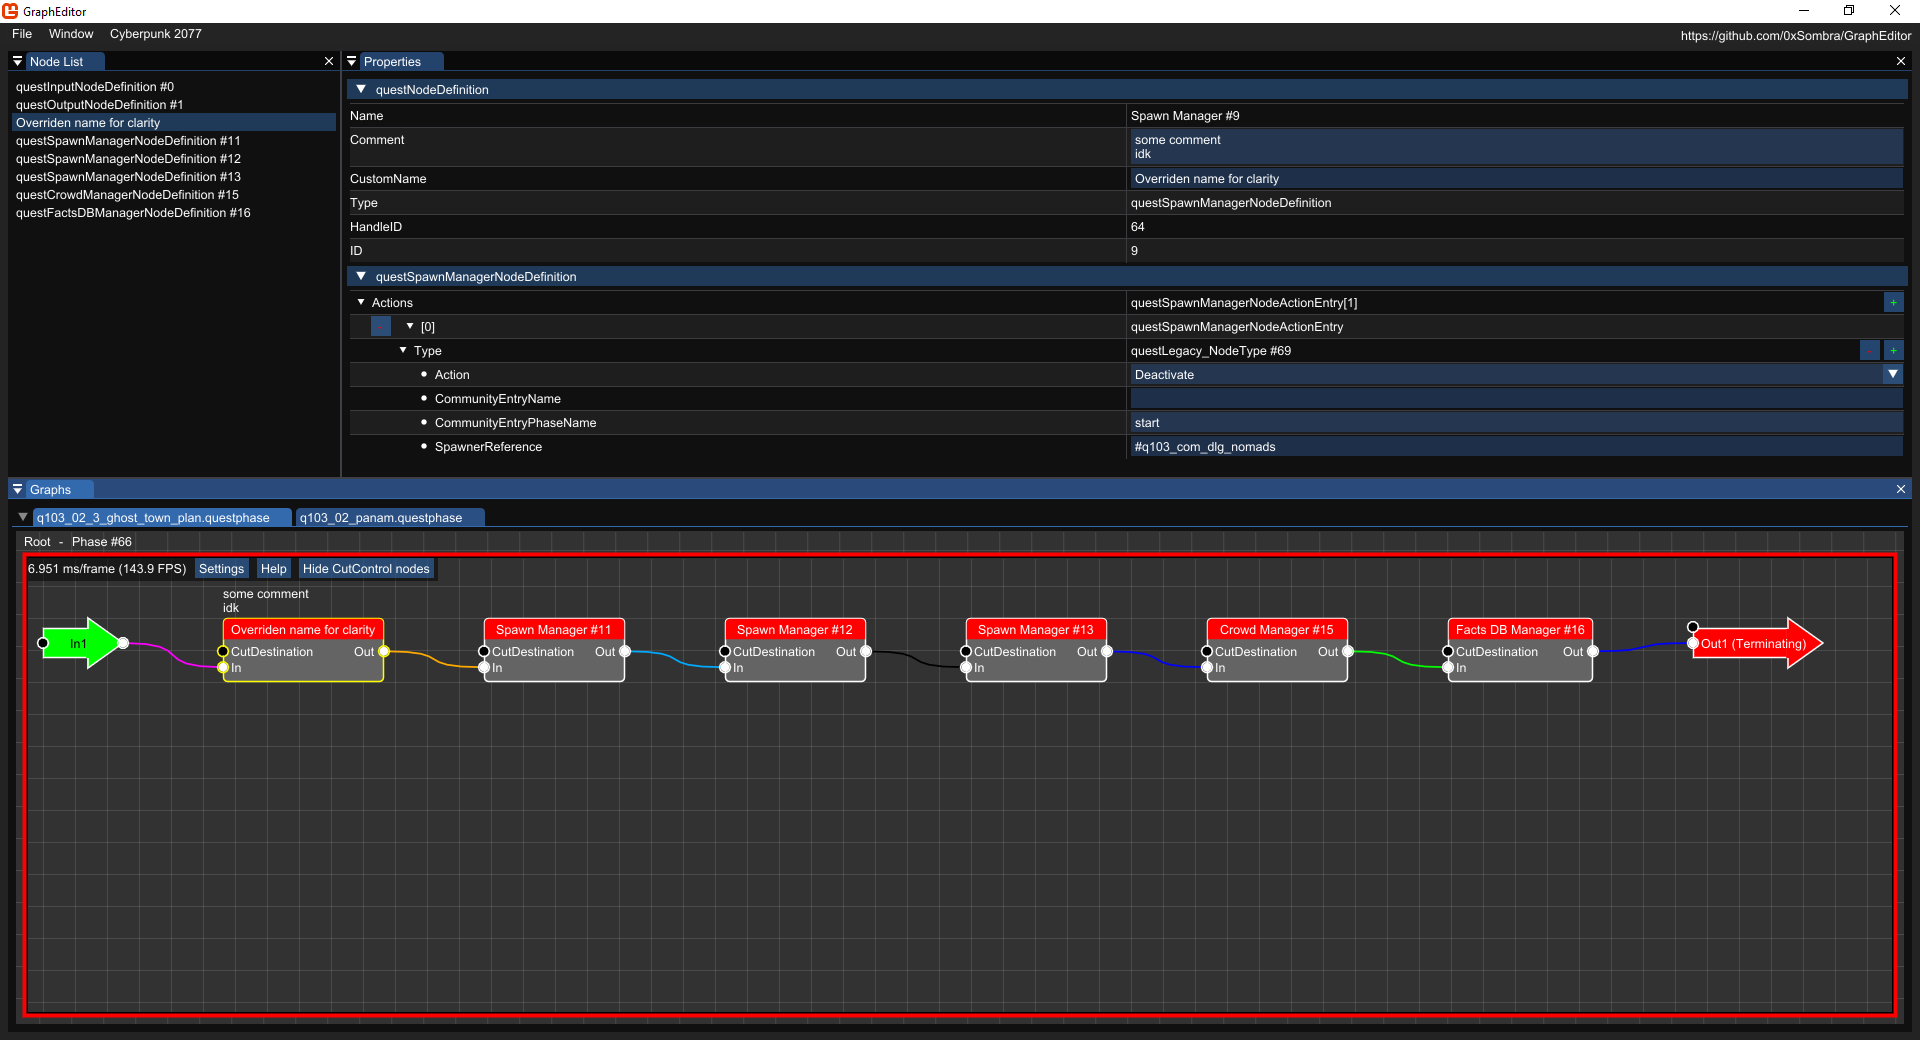Image resolution: width=1920 pixels, height=1040 pixels.
Task: Click top pin of Out1 (Terminating) node
Action: 1693,627
